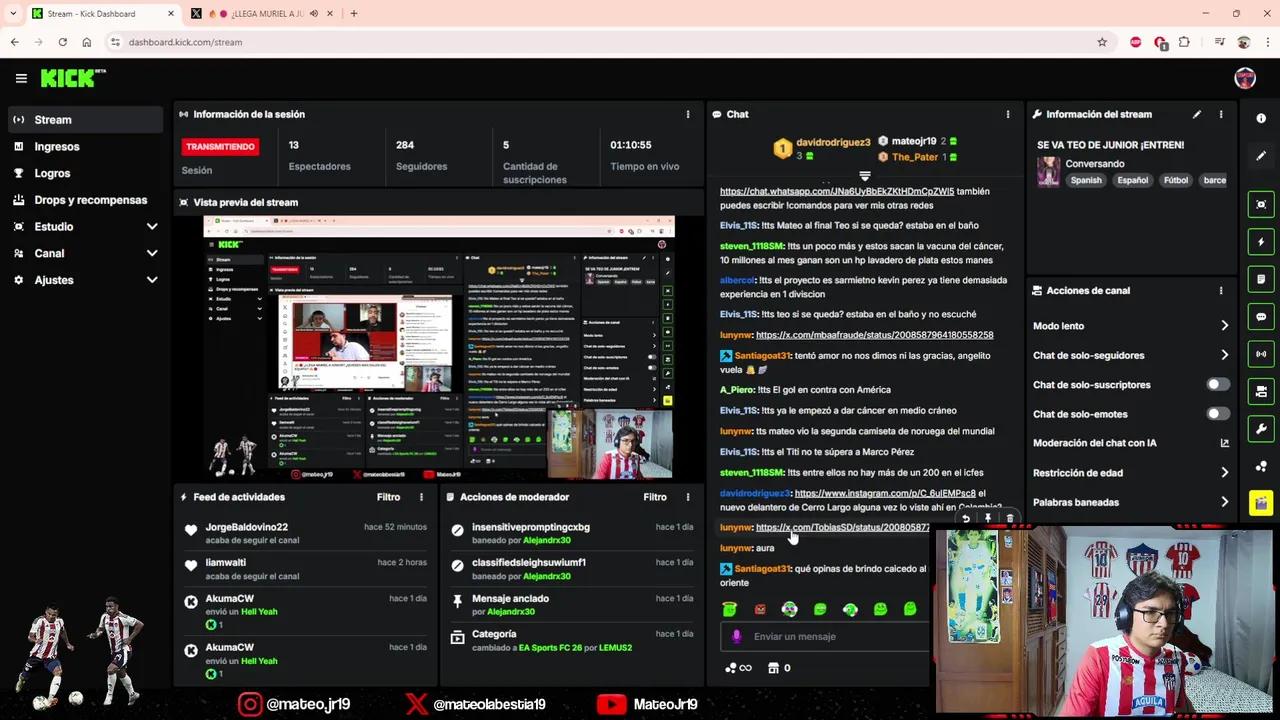The image size is (1280, 720).
Task: Open Filtro in moderator actions
Action: pyautogui.click(x=655, y=497)
